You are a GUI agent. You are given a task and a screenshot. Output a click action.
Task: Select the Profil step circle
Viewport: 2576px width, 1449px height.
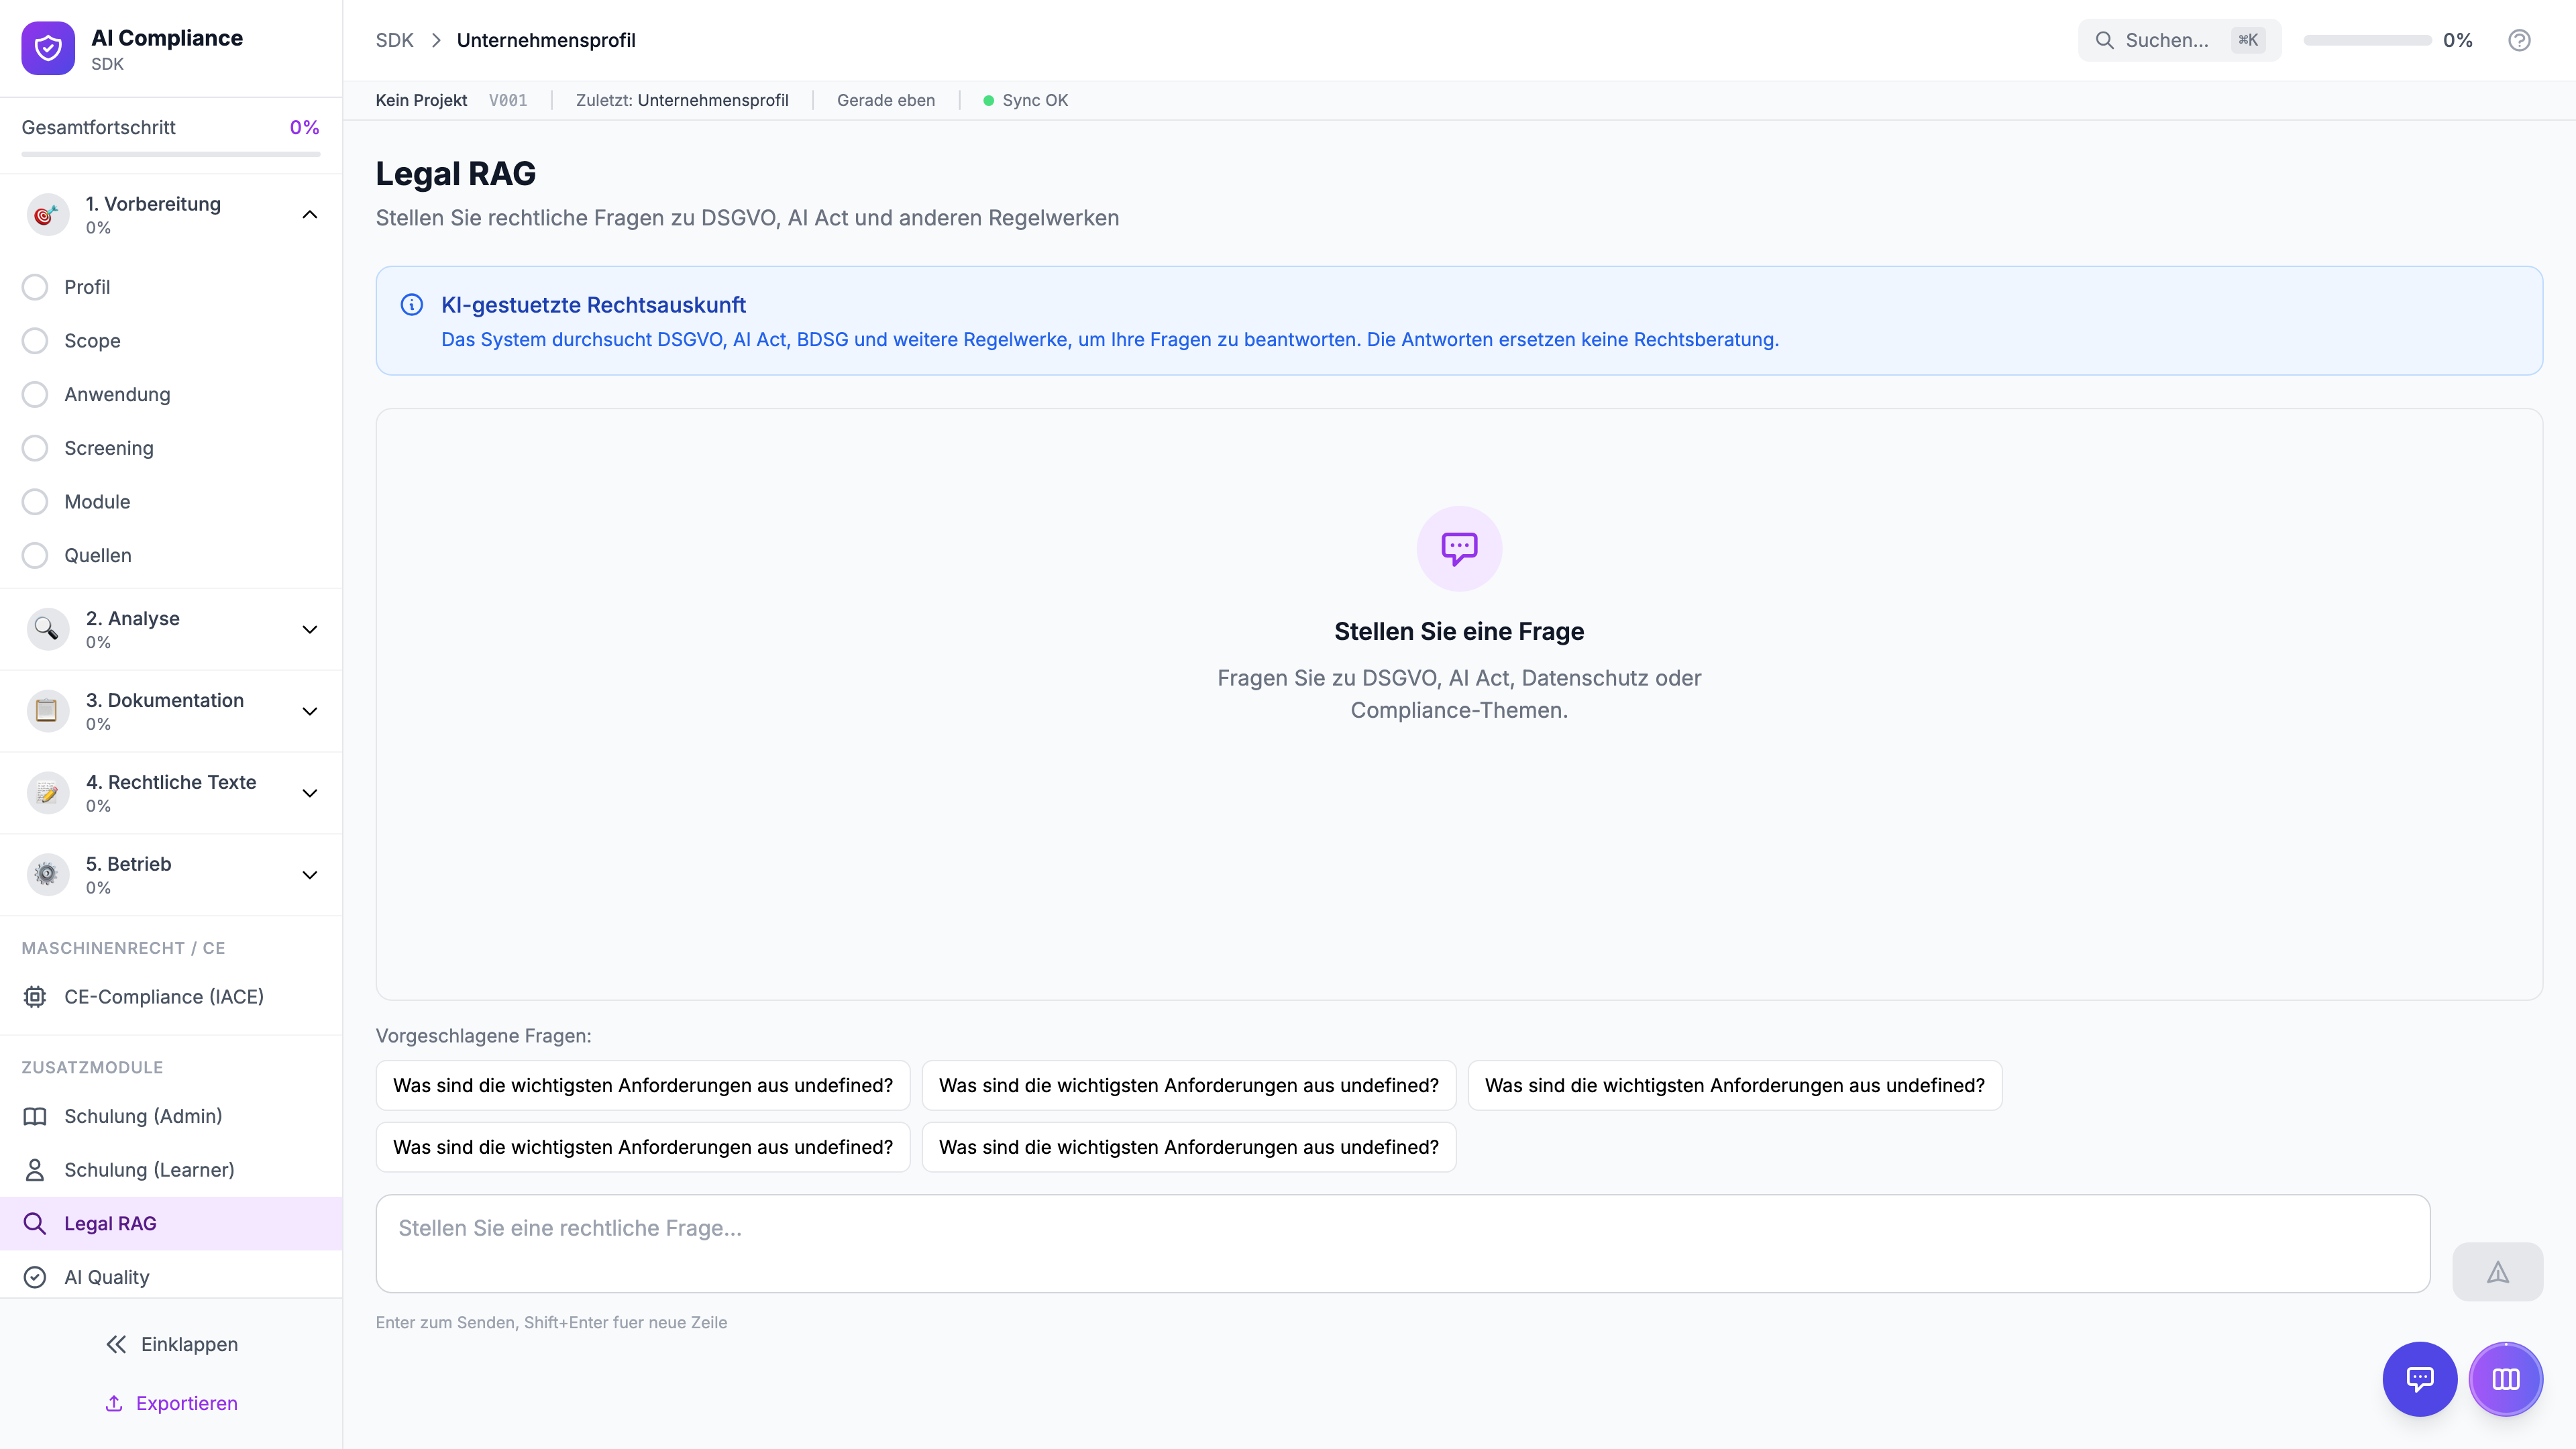(x=35, y=287)
